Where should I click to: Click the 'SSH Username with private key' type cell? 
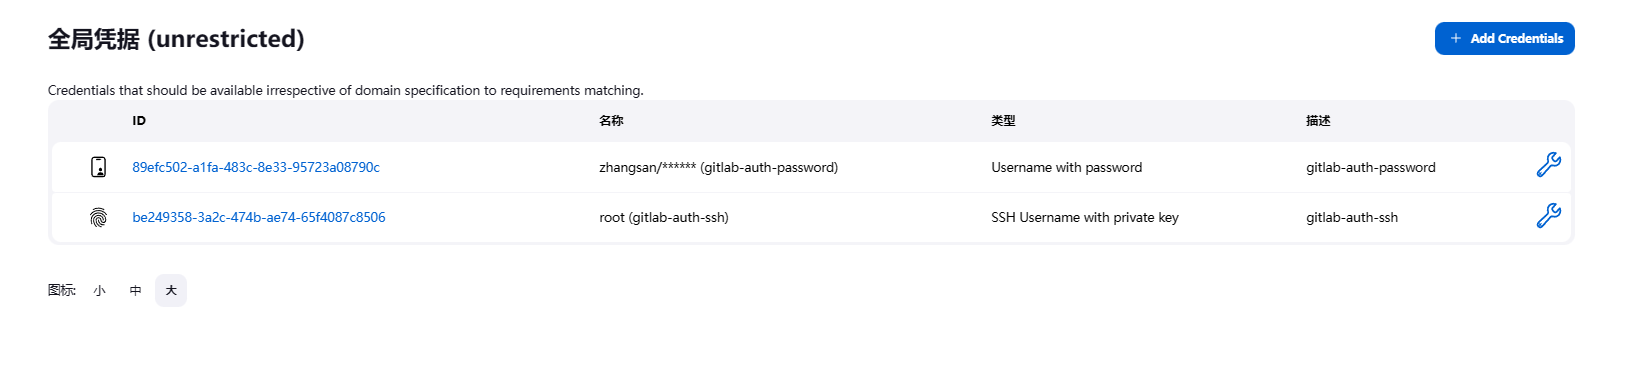tap(1085, 217)
